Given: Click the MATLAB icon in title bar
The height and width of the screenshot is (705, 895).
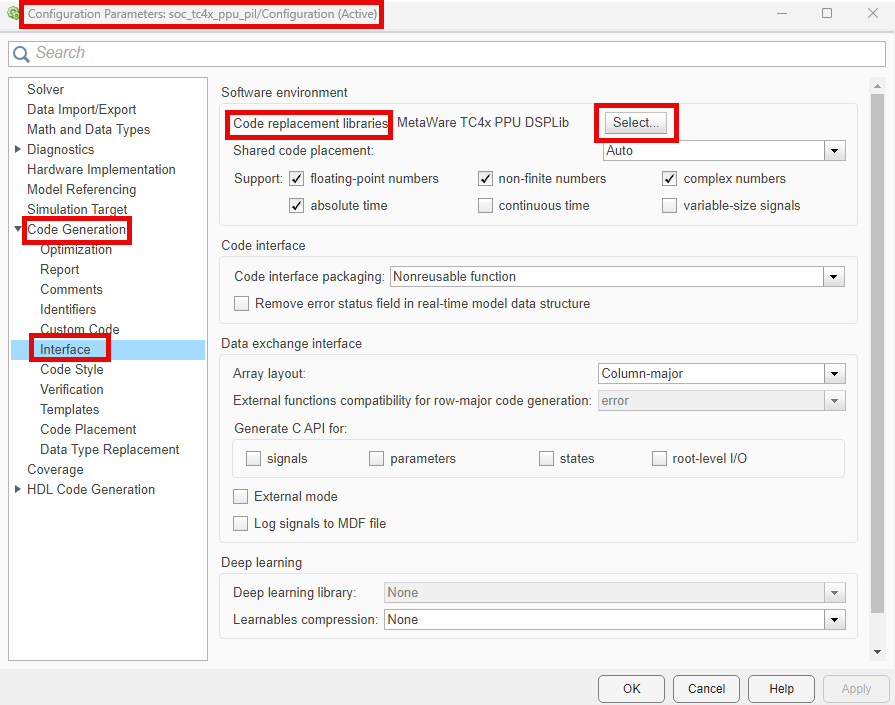Looking at the screenshot, I should point(12,14).
